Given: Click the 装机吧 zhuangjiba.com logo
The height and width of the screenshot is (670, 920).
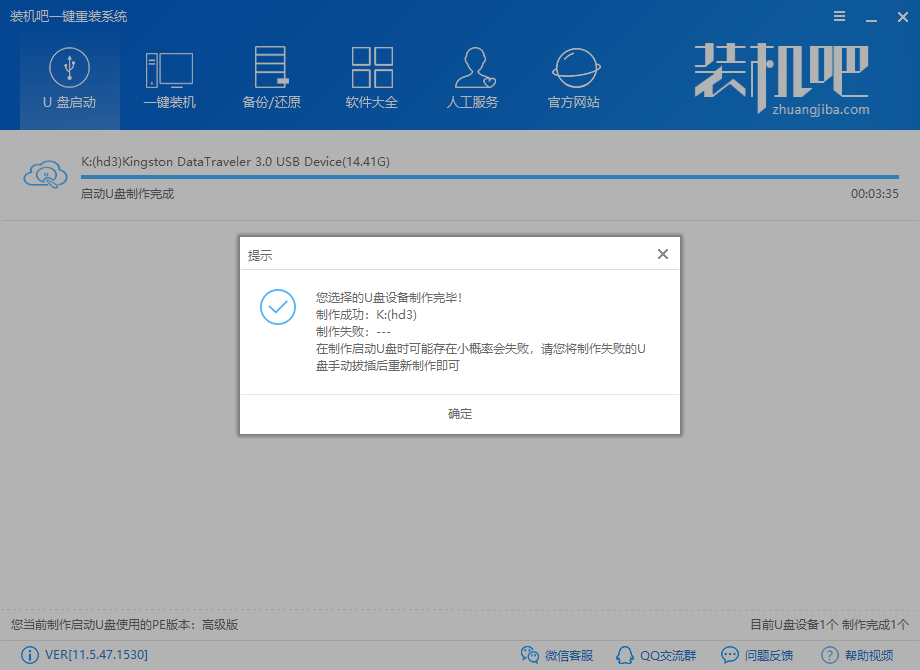Looking at the screenshot, I should [x=782, y=80].
